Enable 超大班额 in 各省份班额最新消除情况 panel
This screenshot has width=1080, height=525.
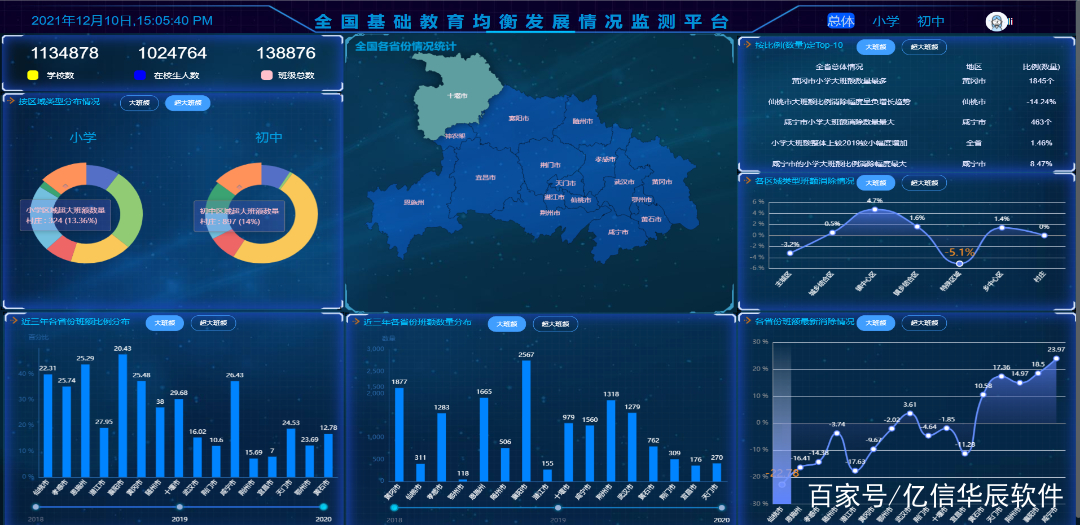[x=923, y=323]
